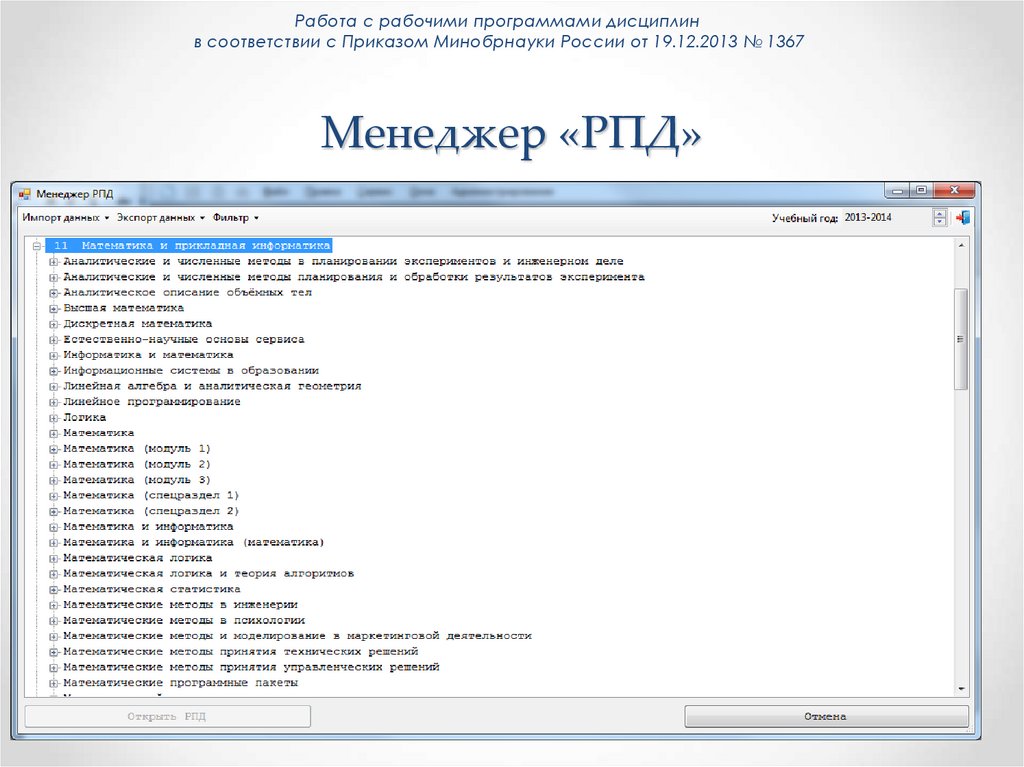Click the Отмена button
The image size is (1024, 767).
(826, 716)
